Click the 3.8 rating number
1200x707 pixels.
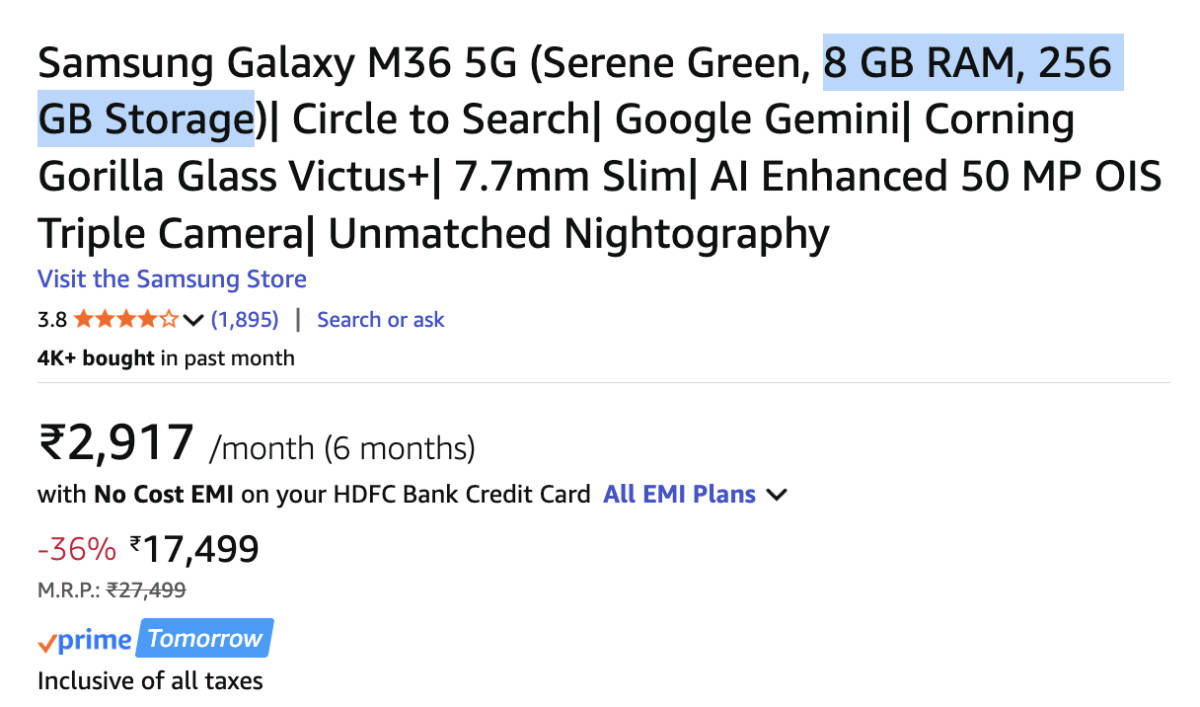(x=52, y=320)
